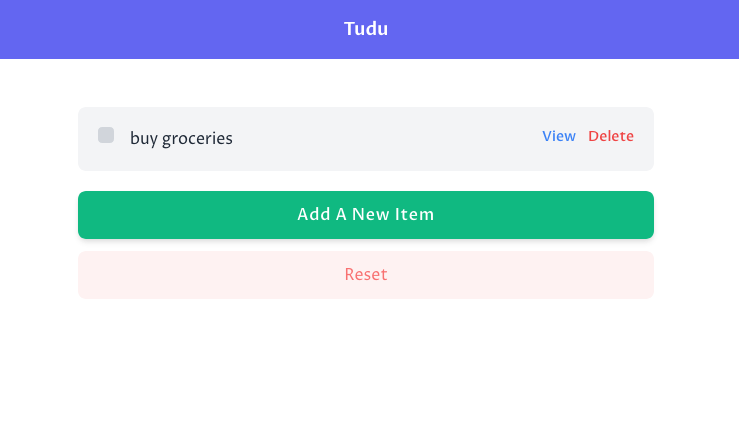Delete the buy groceries item

tap(611, 136)
